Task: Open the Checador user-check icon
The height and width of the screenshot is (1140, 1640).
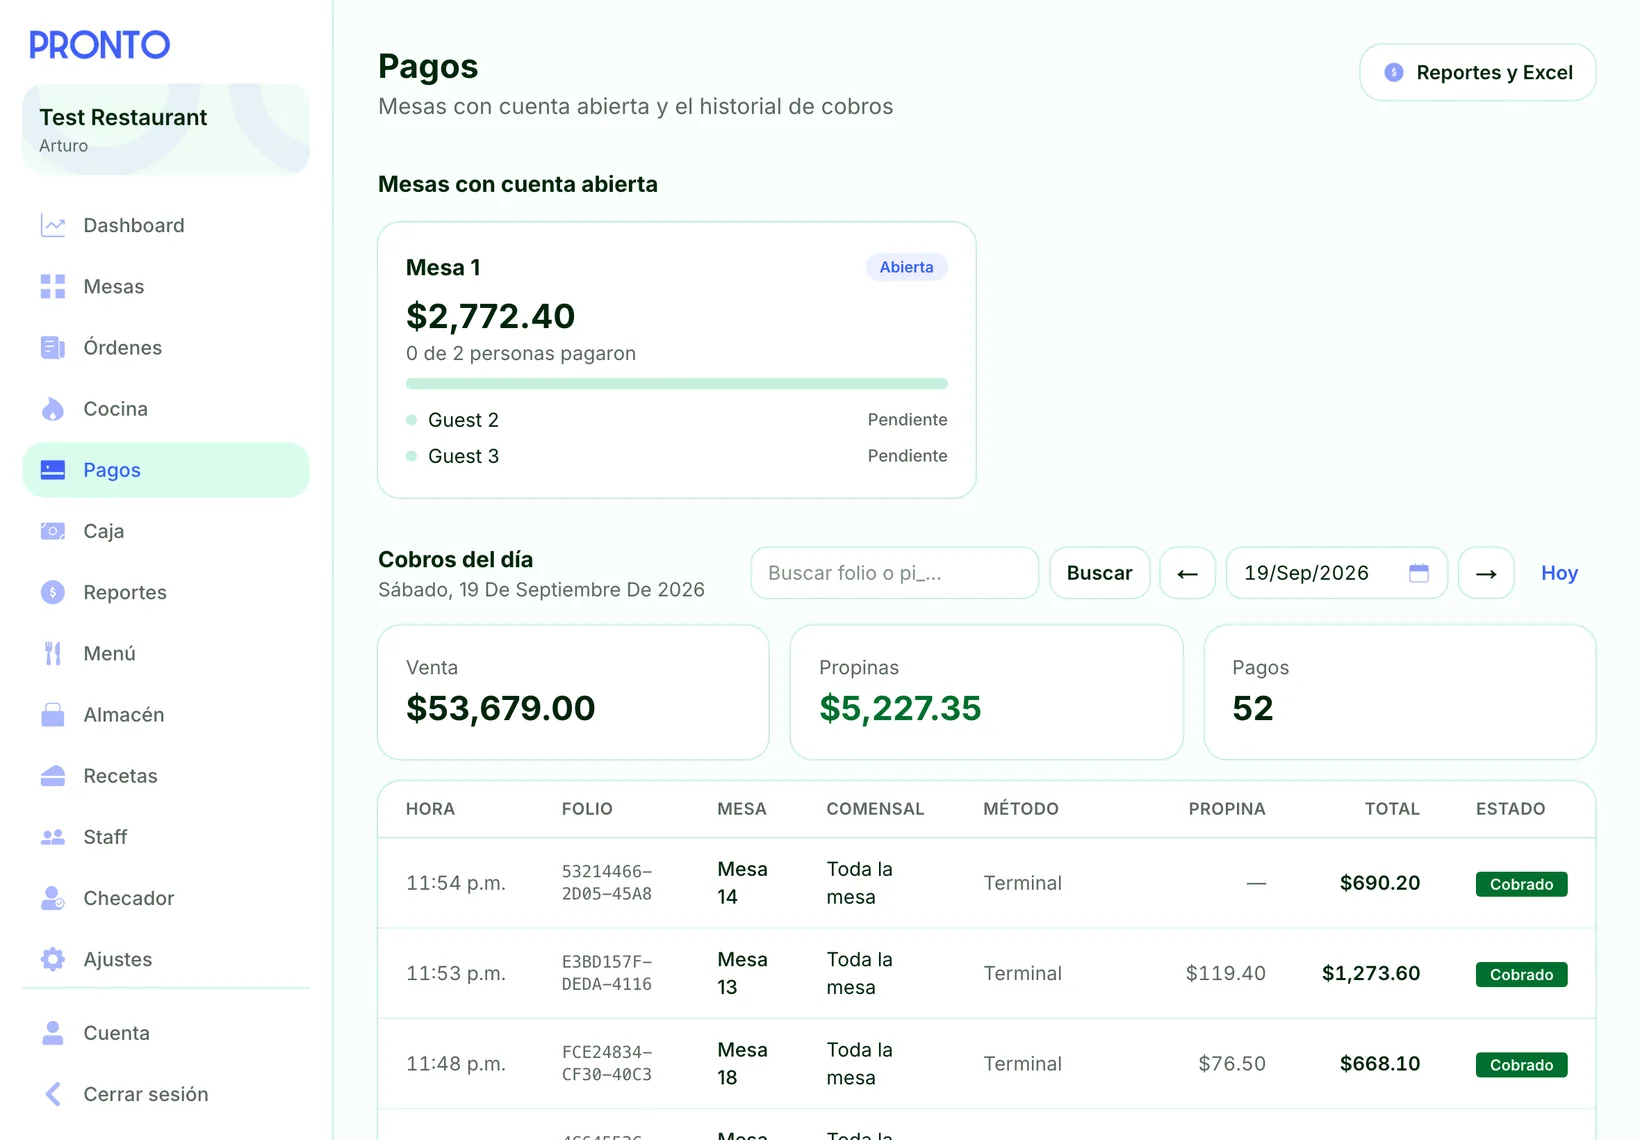Action: coord(53,898)
